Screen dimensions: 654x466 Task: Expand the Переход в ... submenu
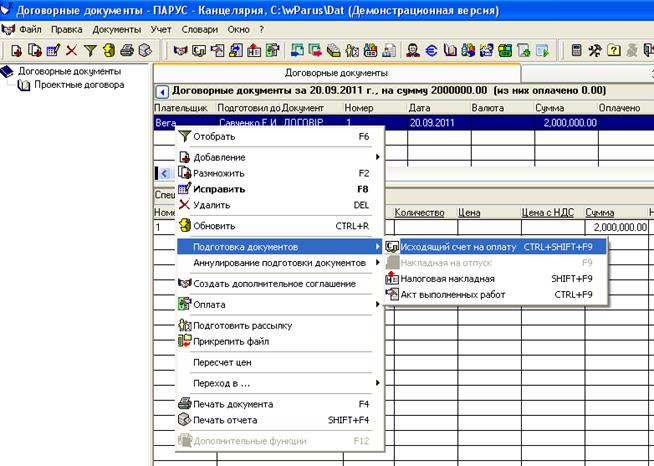coord(279,383)
